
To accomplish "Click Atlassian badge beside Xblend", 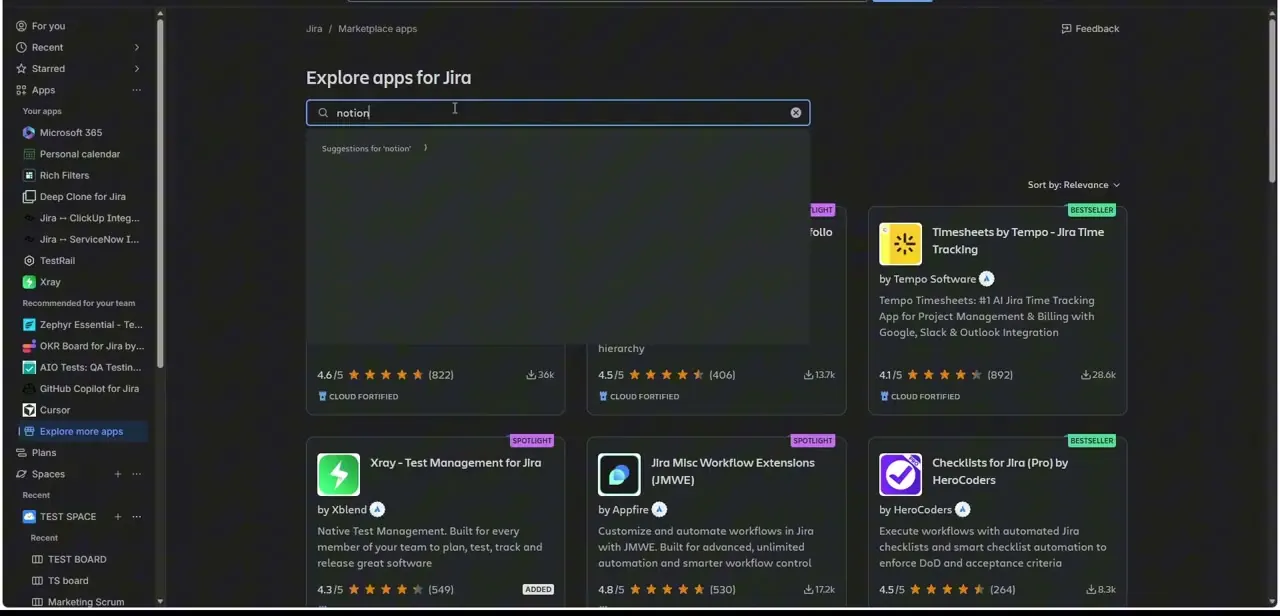I will pos(377,510).
